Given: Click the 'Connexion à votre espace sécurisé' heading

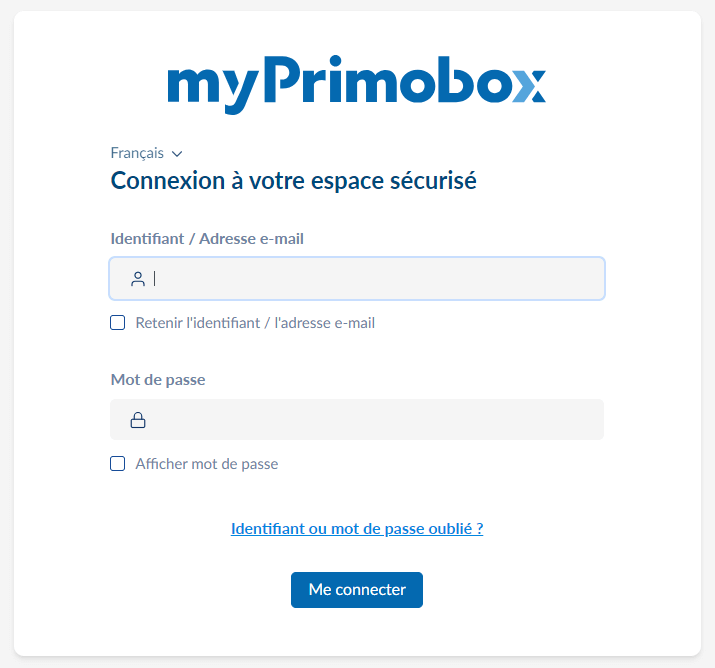Looking at the screenshot, I should pyautogui.click(x=293, y=181).
